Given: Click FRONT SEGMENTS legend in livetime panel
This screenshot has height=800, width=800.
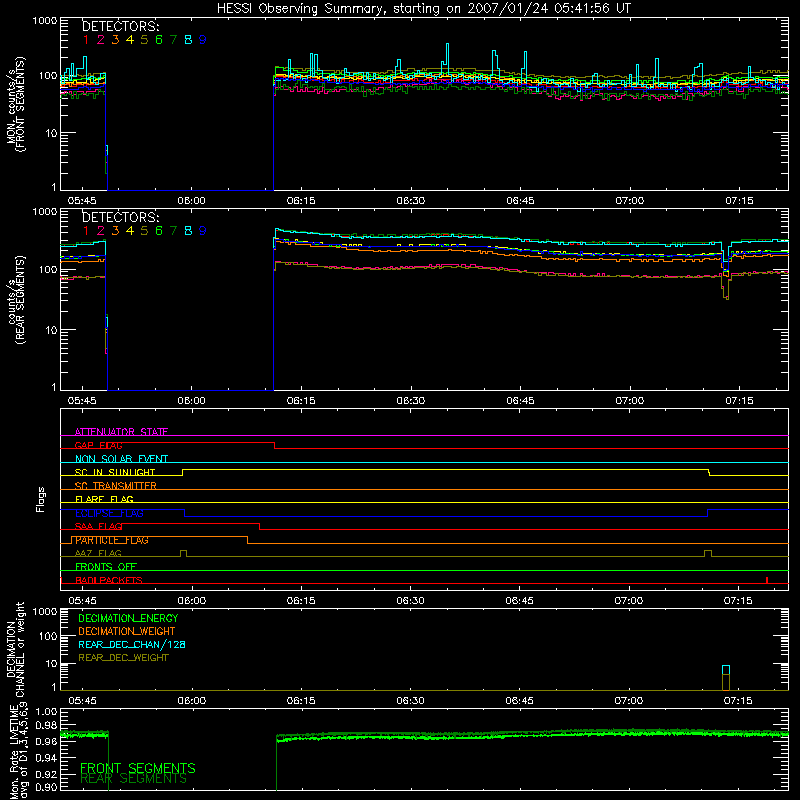Looking at the screenshot, I should [138, 768].
